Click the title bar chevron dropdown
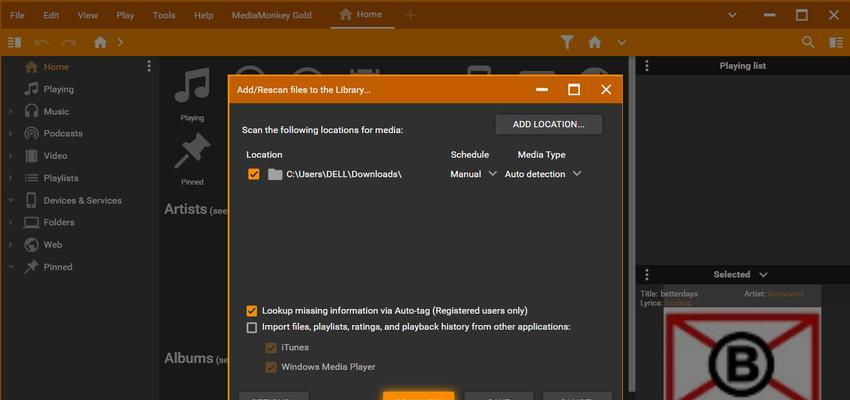The height and width of the screenshot is (400, 850). pyautogui.click(x=732, y=15)
